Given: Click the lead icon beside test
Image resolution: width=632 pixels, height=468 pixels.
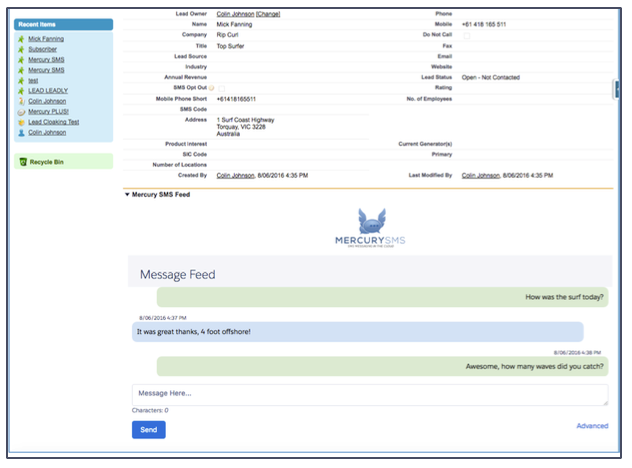Looking at the screenshot, I should coord(21,81).
